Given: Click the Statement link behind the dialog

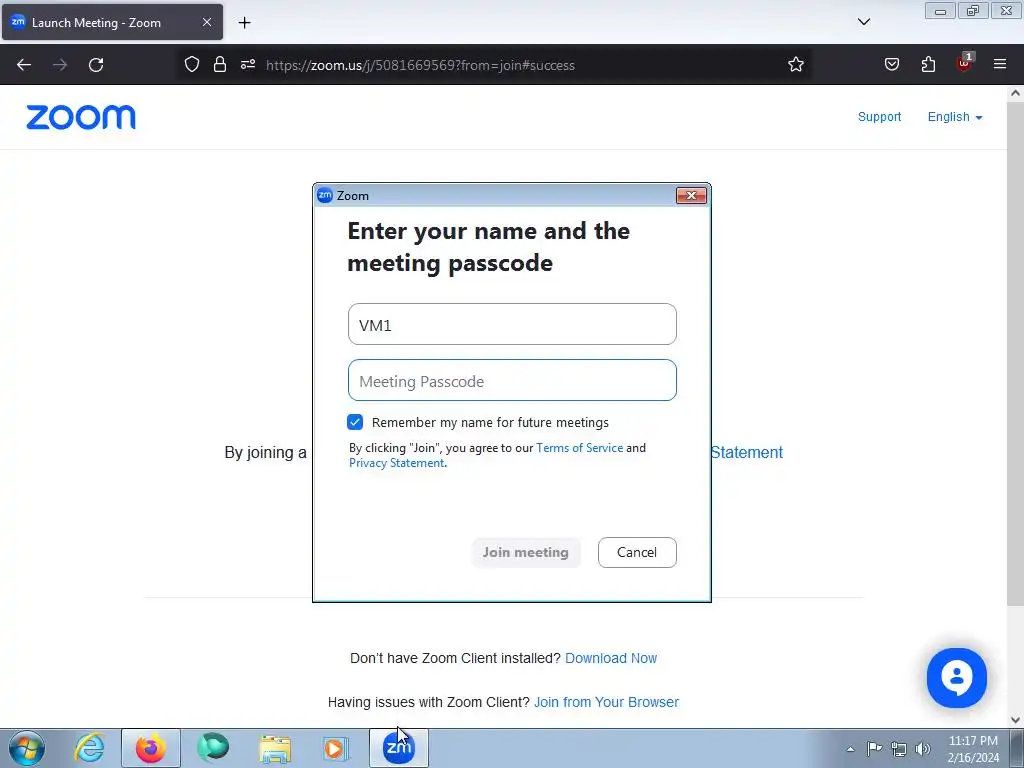Looking at the screenshot, I should pos(746,453).
